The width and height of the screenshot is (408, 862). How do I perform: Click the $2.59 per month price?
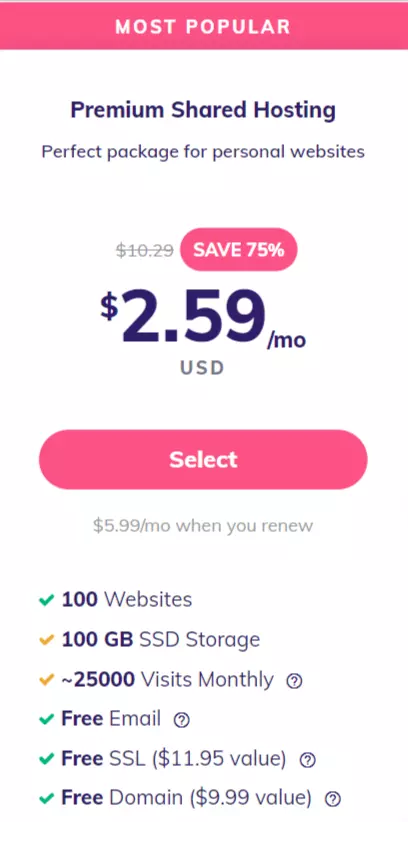coord(203,319)
